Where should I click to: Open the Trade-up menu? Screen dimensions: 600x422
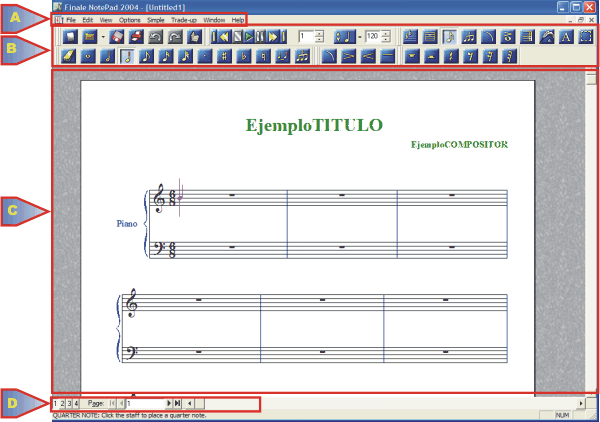tap(184, 20)
